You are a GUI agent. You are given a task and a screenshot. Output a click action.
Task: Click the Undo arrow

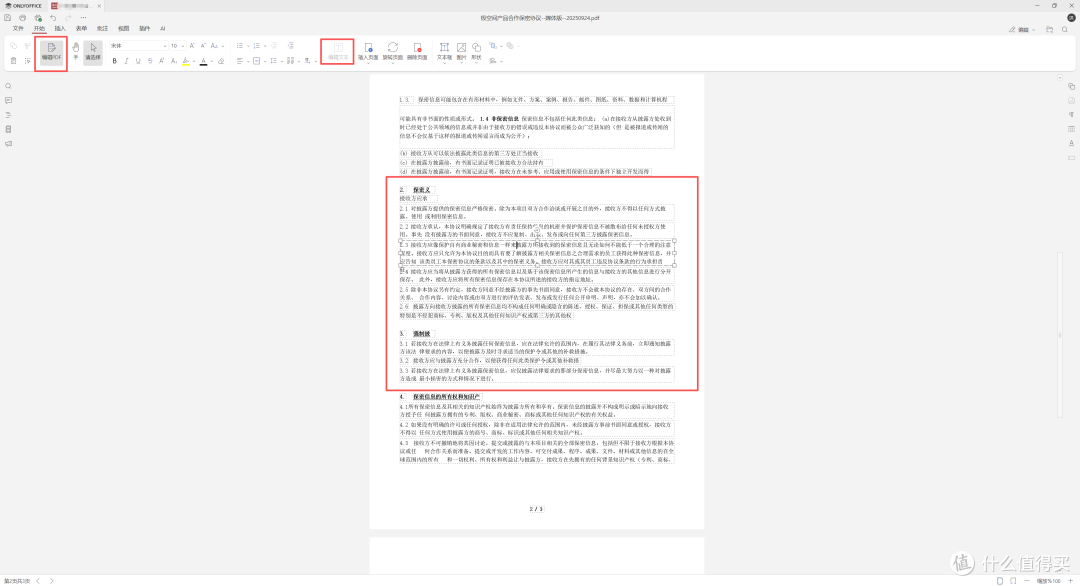53,18
